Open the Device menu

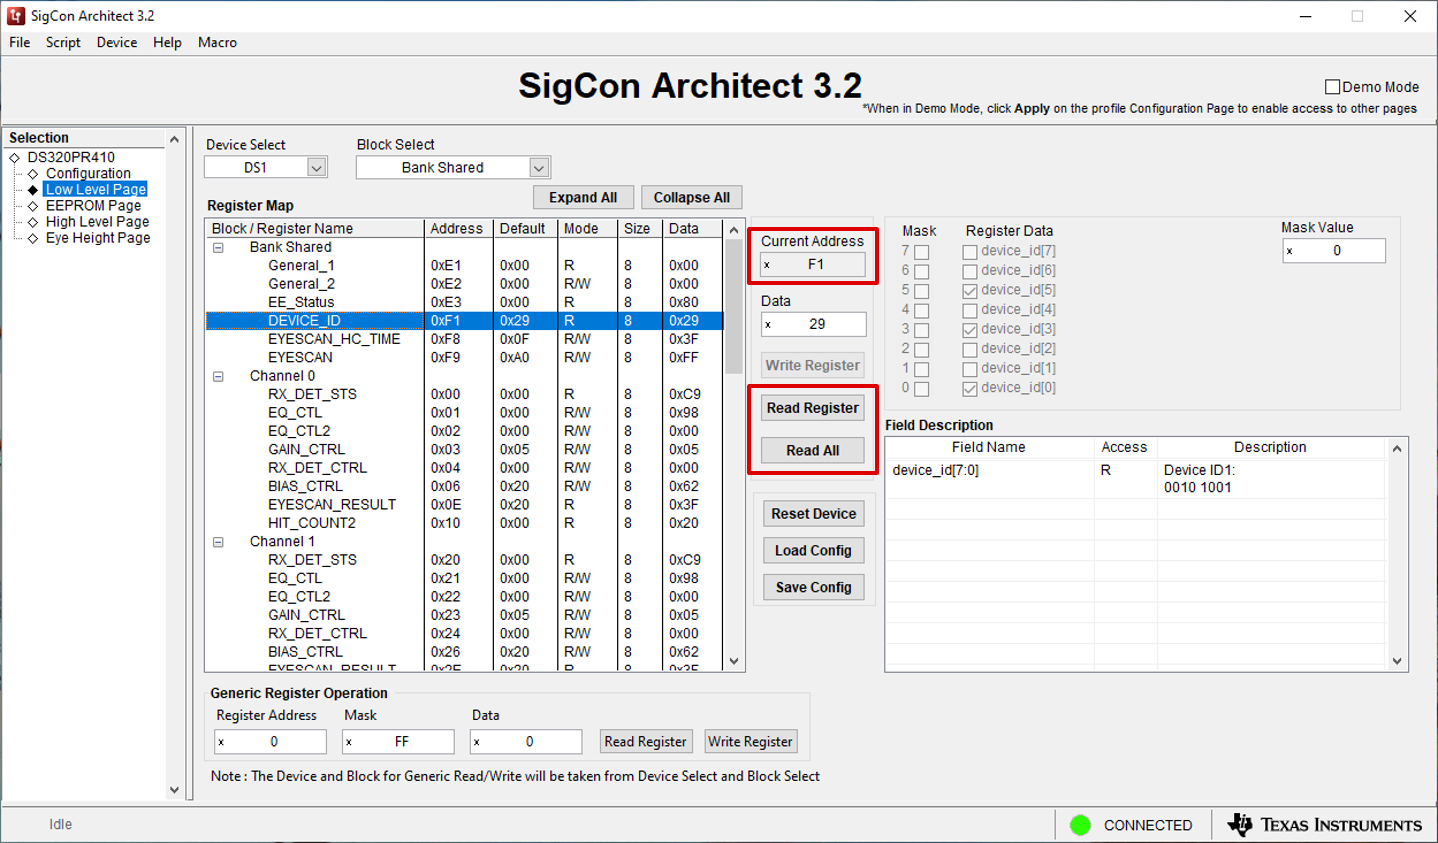117,42
